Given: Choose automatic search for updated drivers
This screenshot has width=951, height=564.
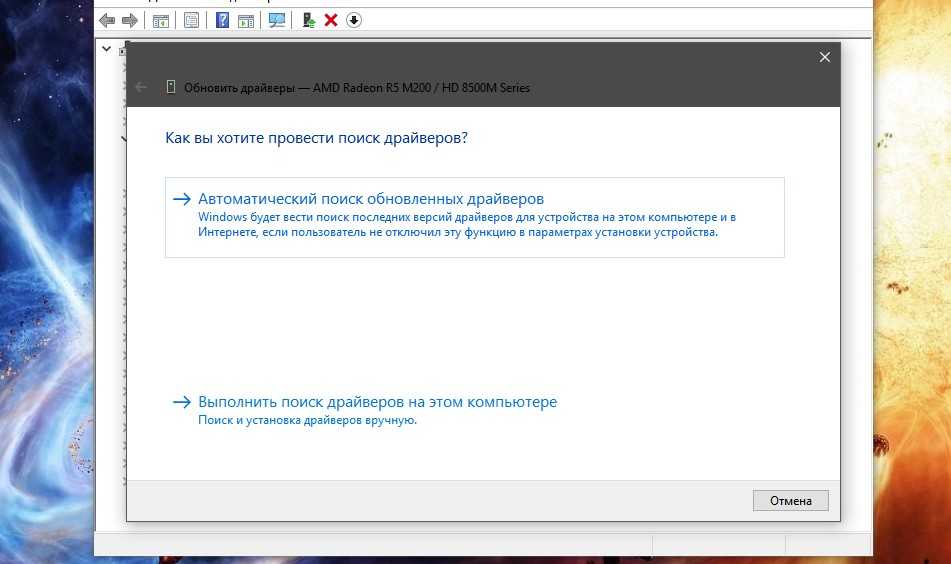Looking at the screenshot, I should point(475,217).
